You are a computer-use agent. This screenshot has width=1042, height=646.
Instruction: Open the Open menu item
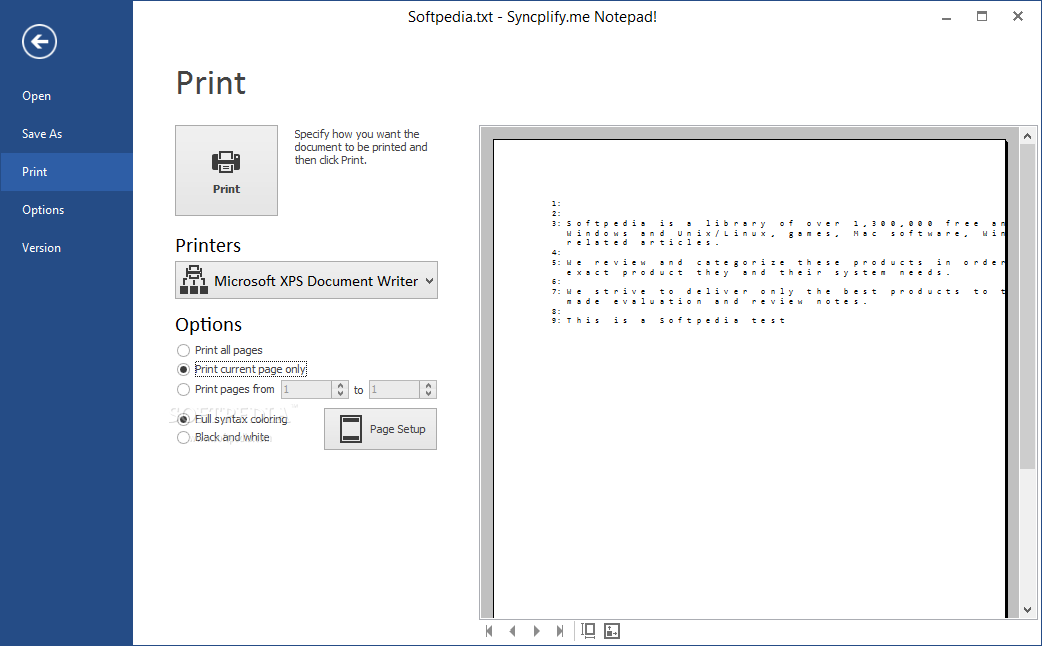pyautogui.click(x=36, y=96)
